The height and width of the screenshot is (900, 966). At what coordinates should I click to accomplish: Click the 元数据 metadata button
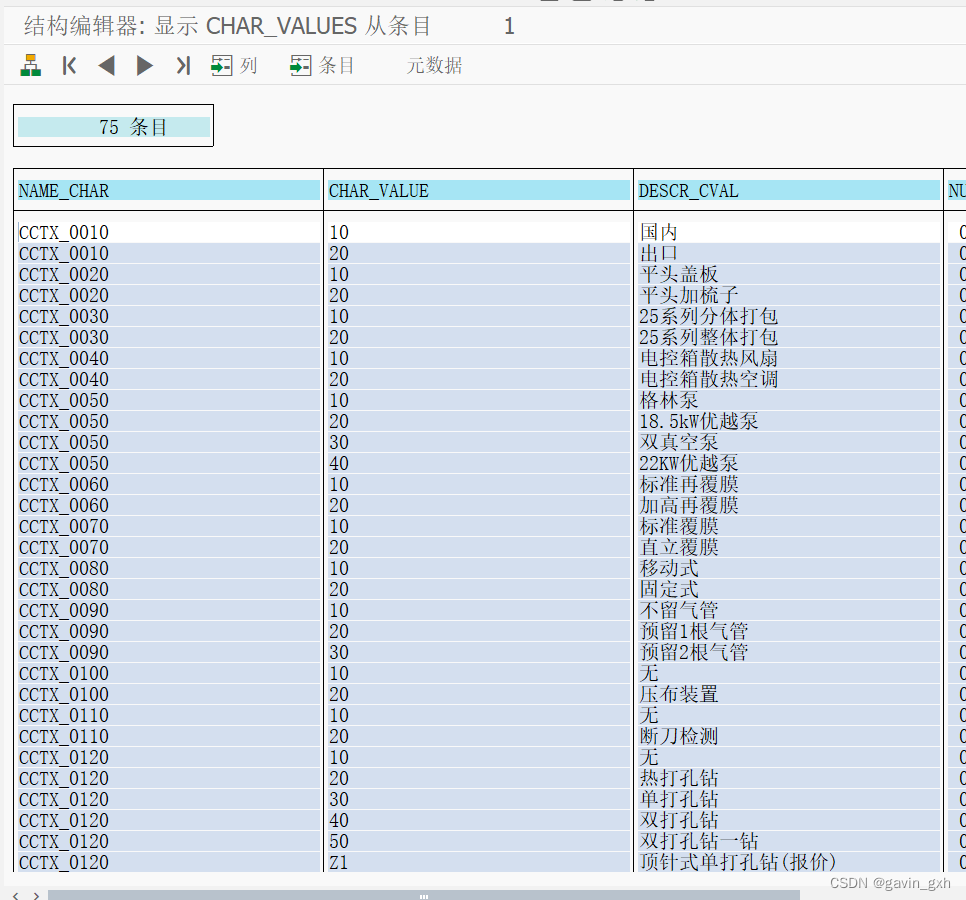(434, 64)
